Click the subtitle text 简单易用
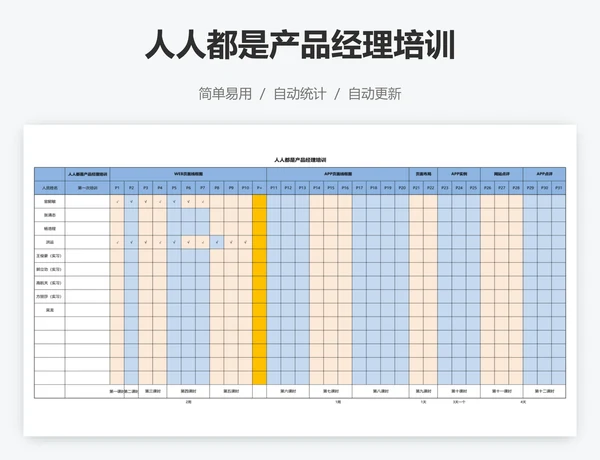Screen dimensions: 600x460 pos(225,94)
